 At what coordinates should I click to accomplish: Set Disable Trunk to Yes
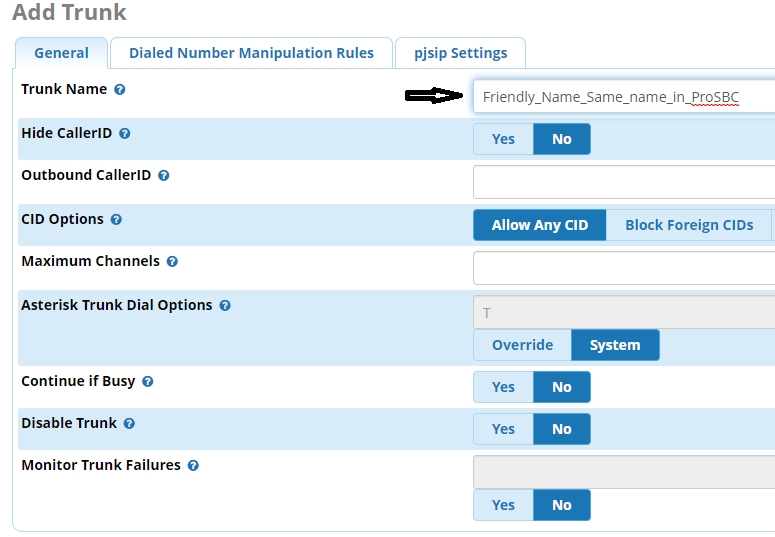(503, 429)
